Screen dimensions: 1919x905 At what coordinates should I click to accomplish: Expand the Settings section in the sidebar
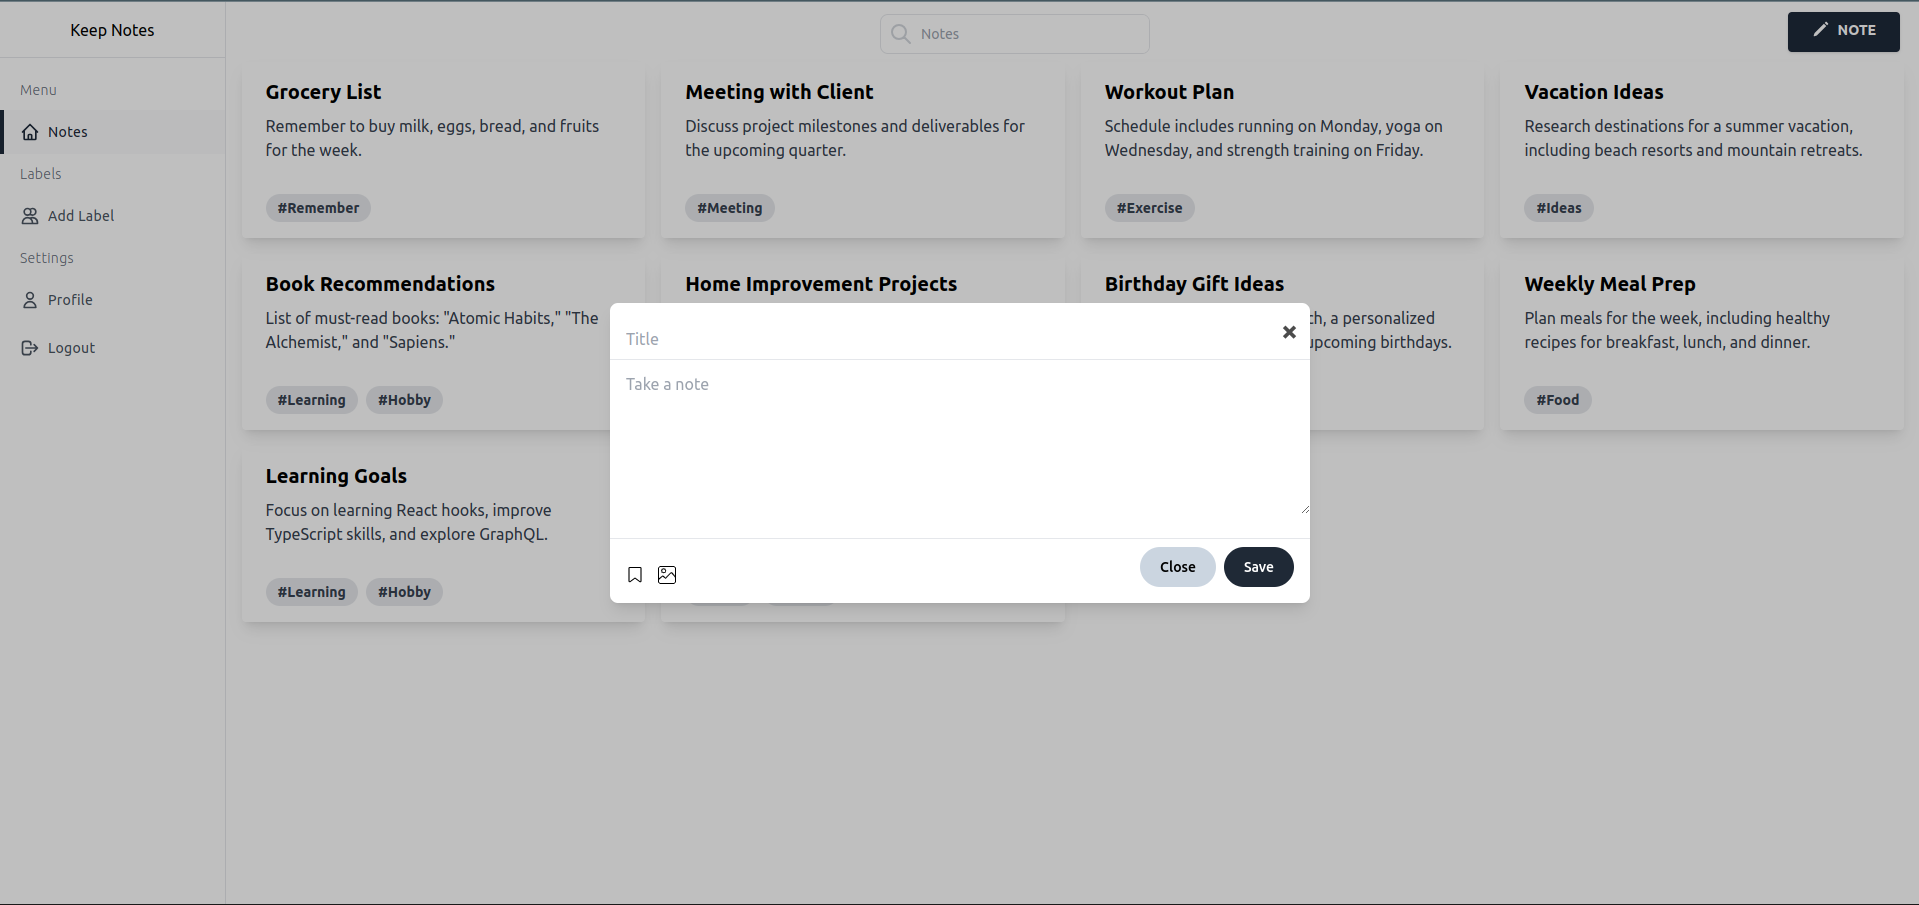[x=46, y=257]
